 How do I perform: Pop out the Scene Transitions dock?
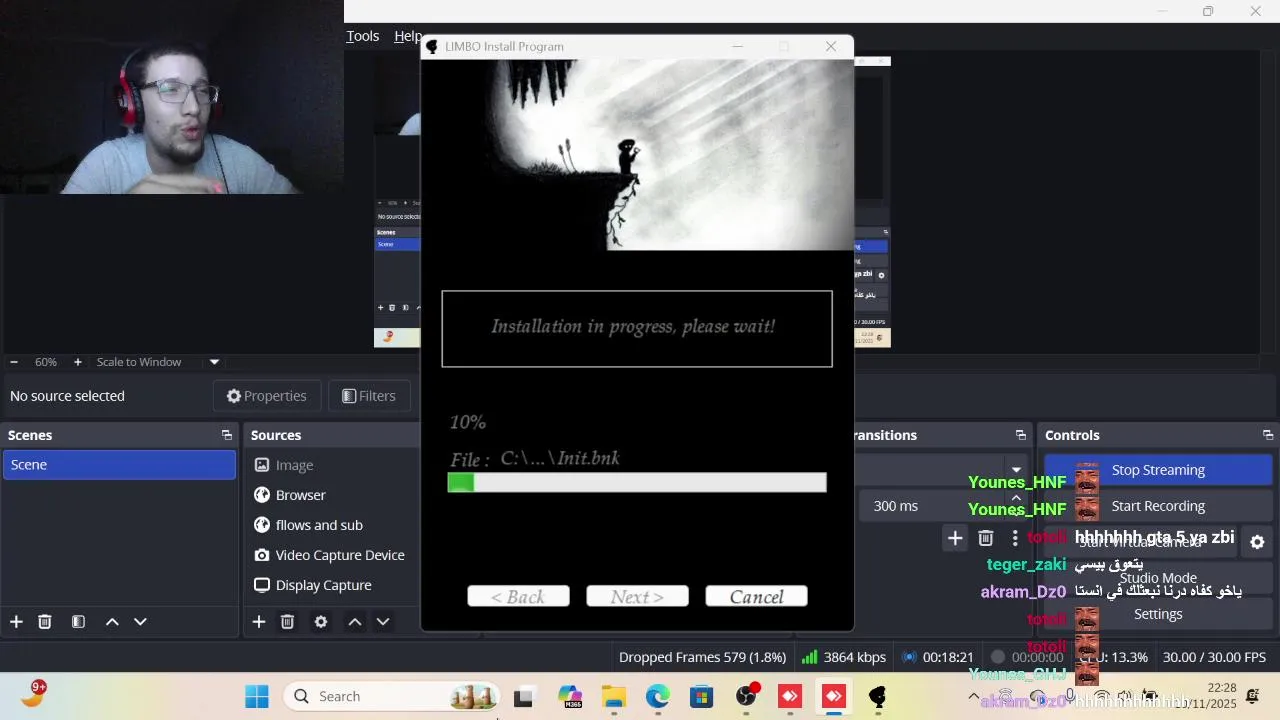pos(1021,435)
